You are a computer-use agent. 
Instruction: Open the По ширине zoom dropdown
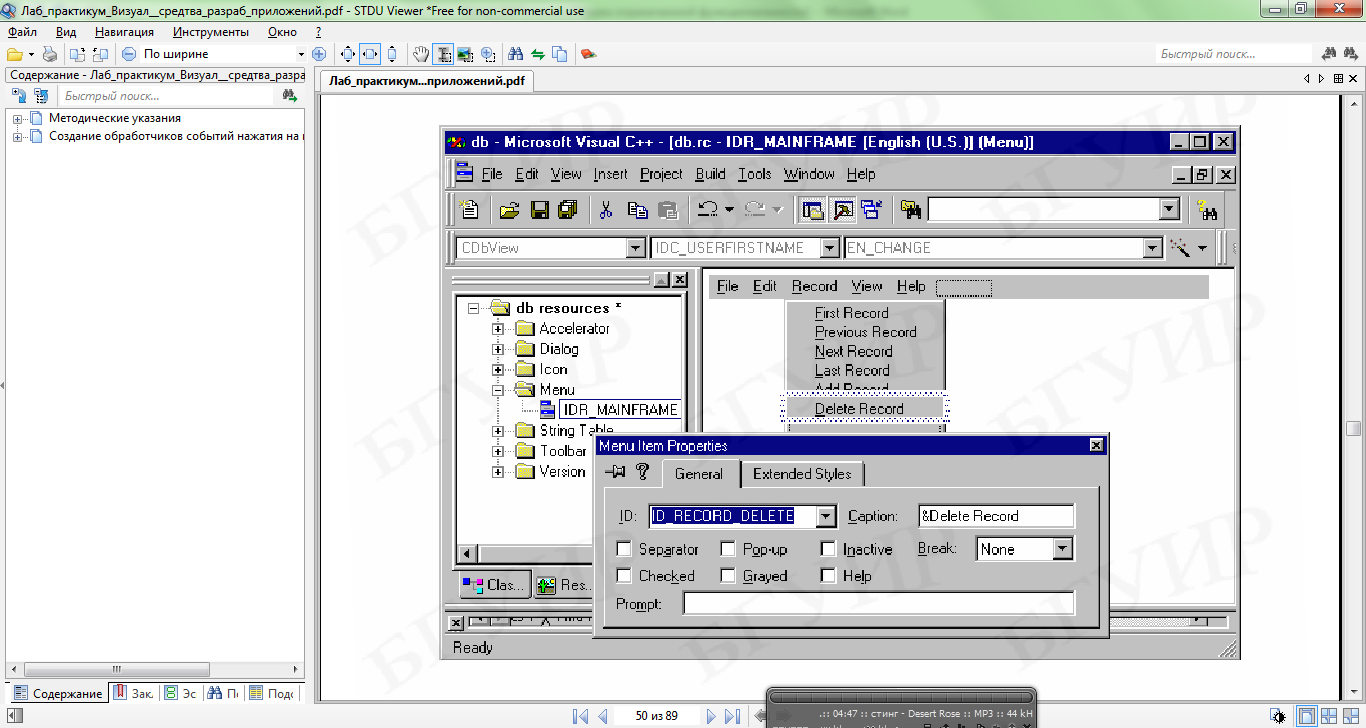tap(301, 54)
